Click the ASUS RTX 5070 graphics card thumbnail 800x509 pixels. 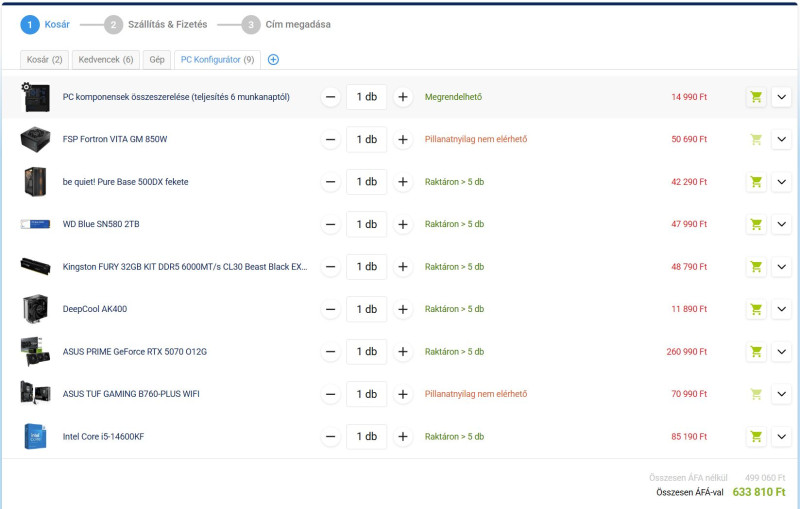point(35,351)
